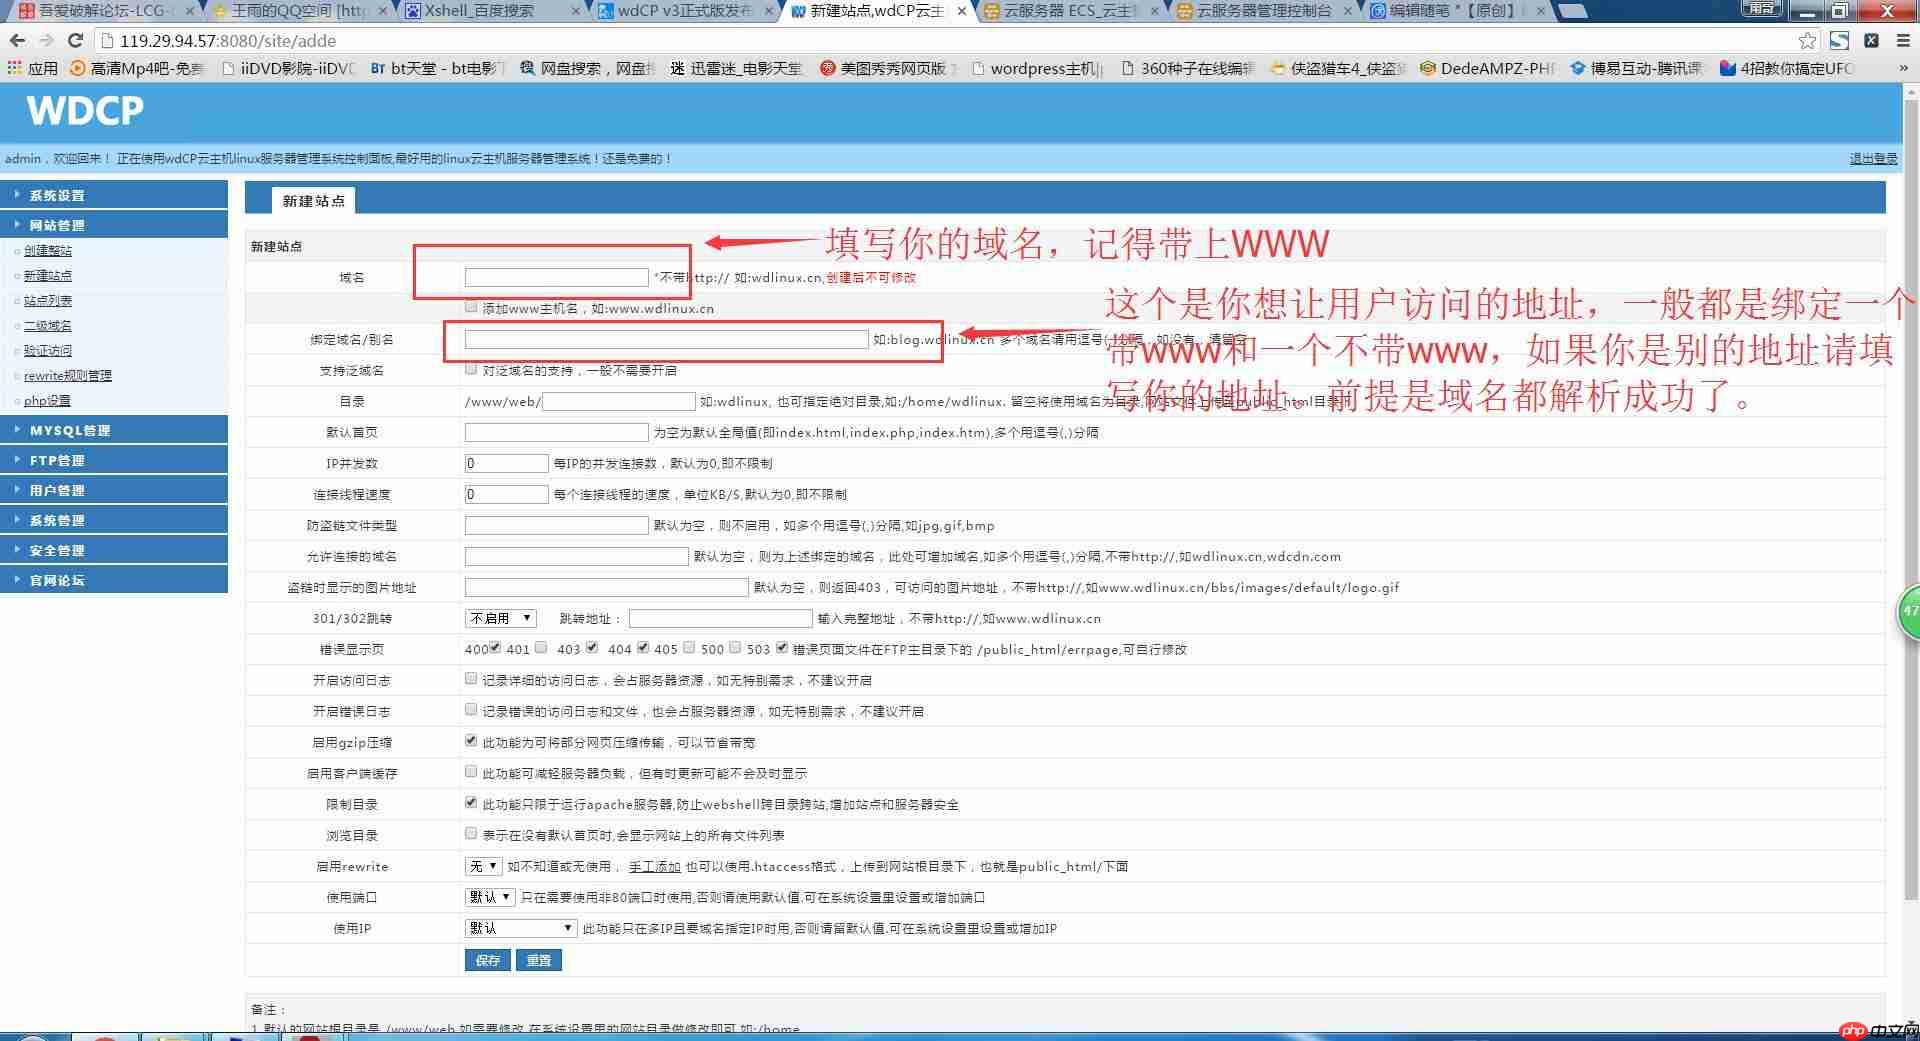The image size is (1920, 1041).
Task: Open the 301/302跳转 dropdown
Action: click(x=499, y=618)
